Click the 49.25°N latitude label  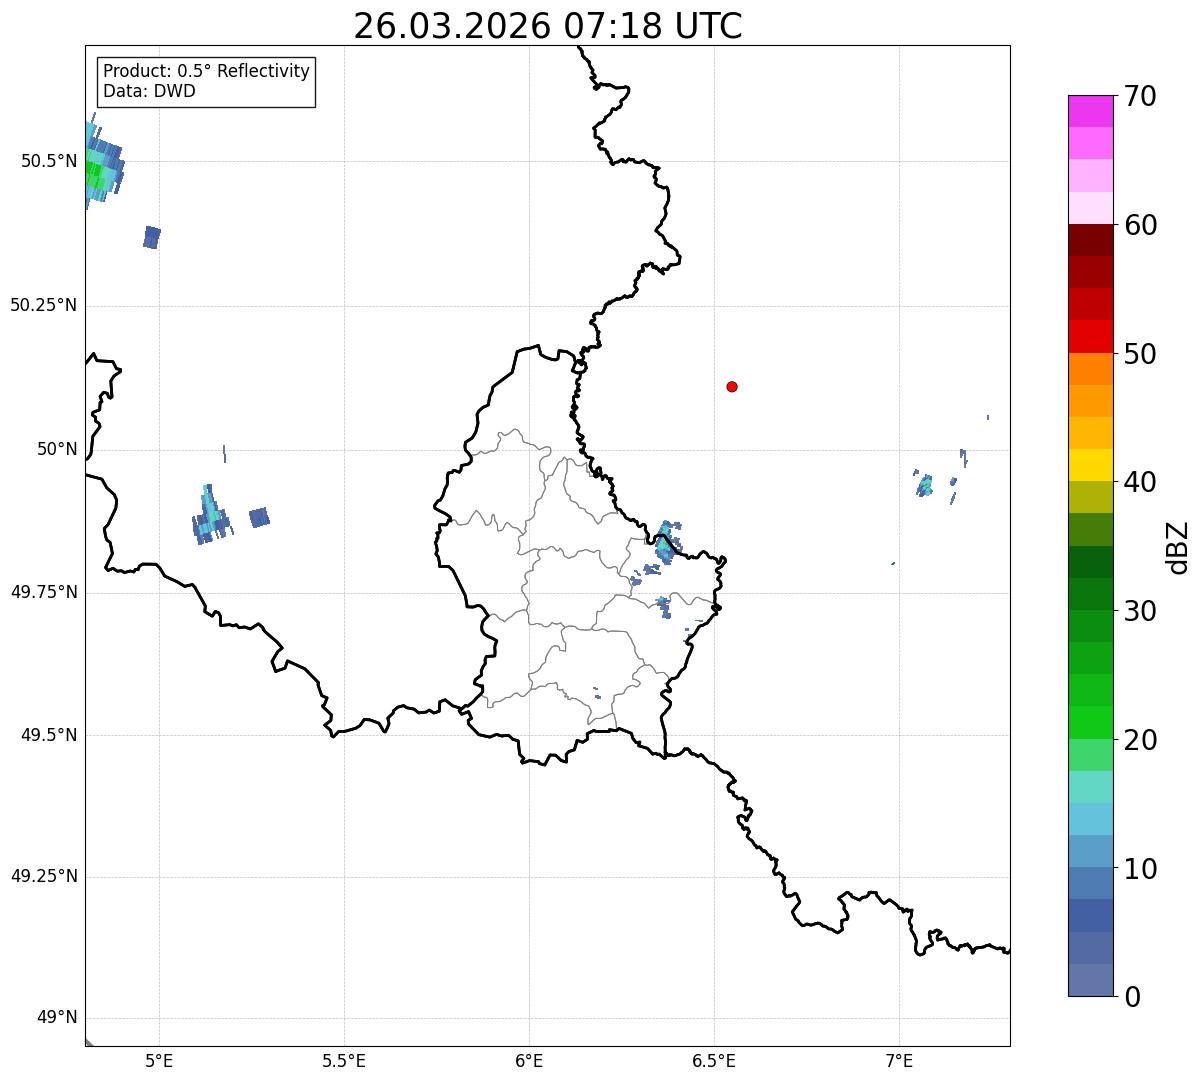(43, 876)
